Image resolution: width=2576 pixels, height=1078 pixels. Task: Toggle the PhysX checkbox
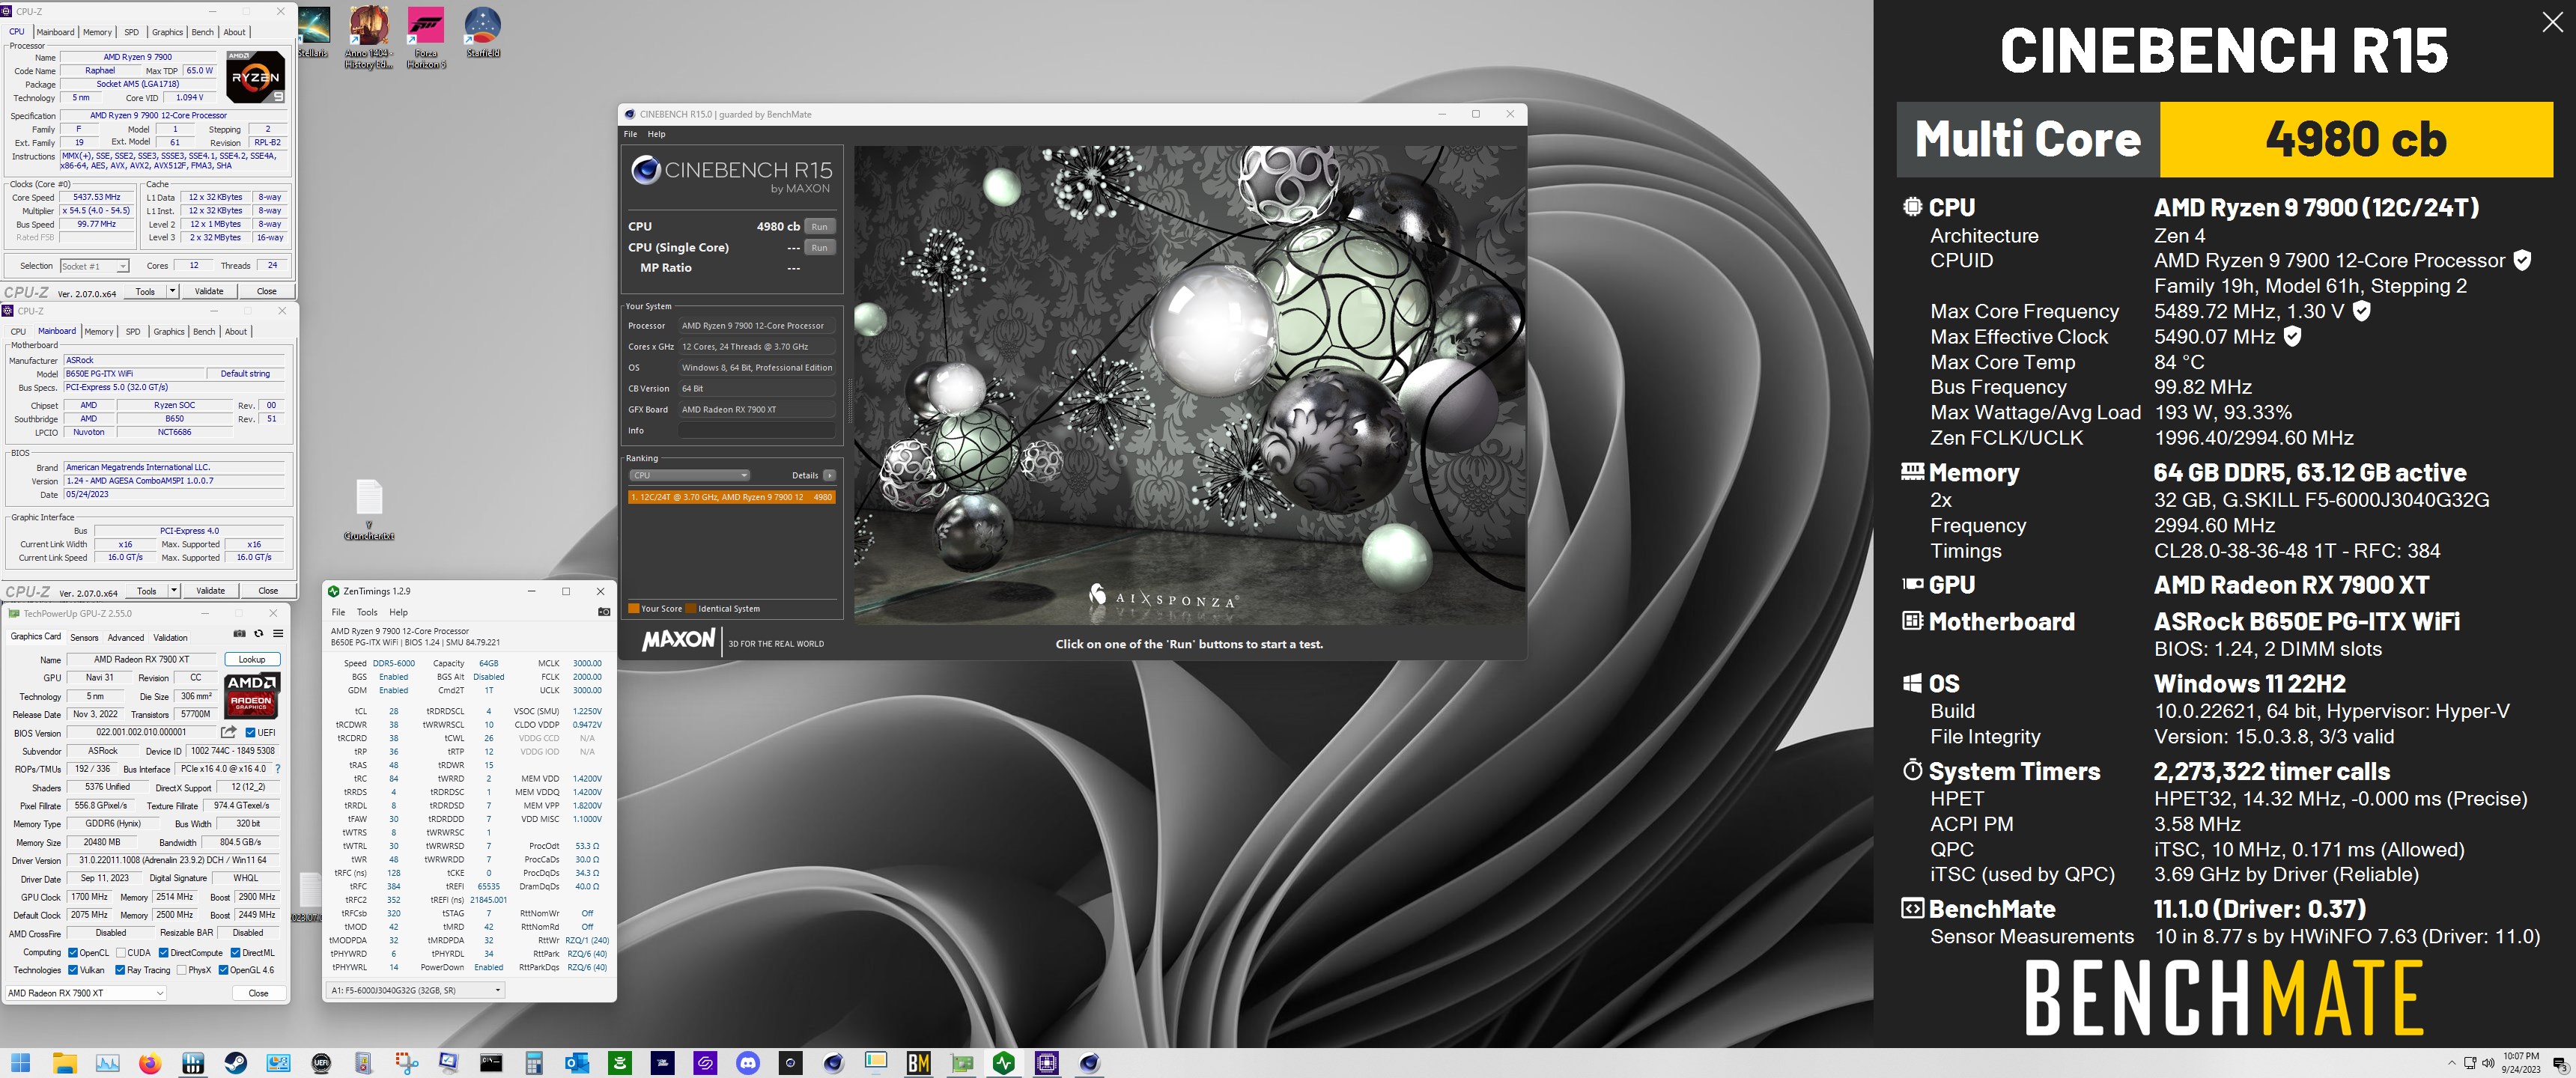(181, 970)
